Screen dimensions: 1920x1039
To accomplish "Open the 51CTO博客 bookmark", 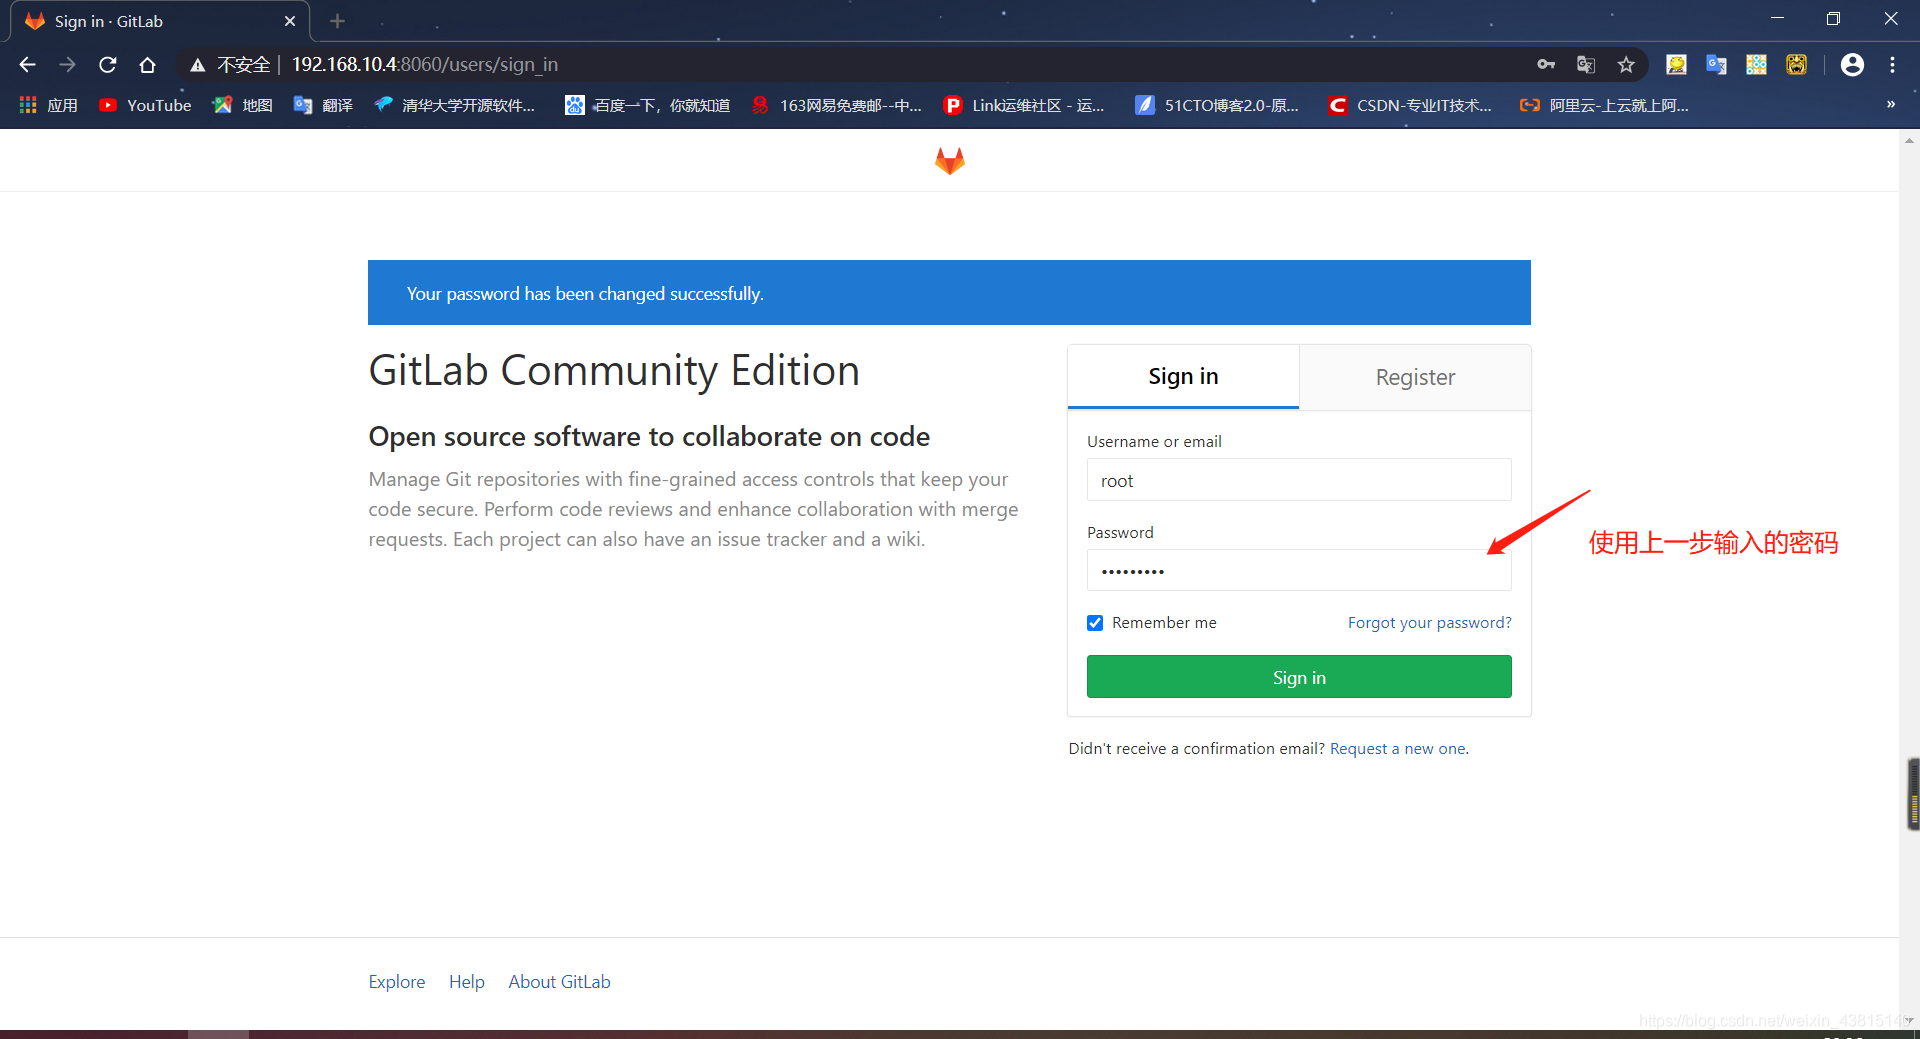I will (1217, 105).
